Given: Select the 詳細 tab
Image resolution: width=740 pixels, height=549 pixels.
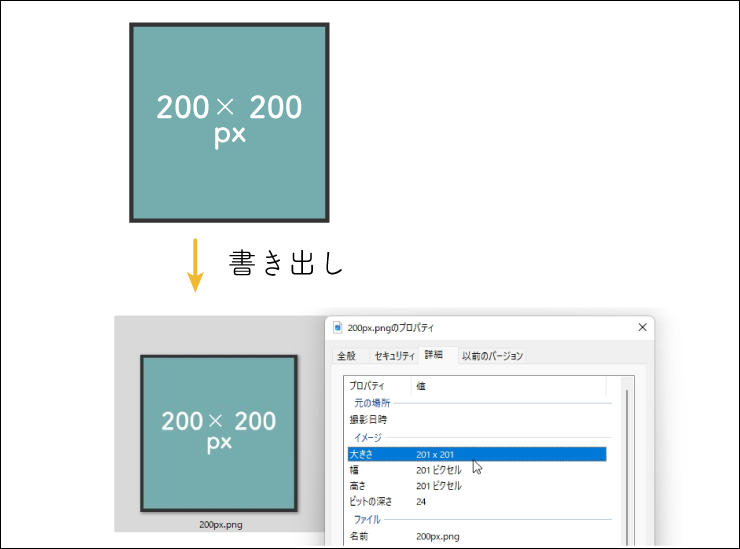Looking at the screenshot, I should tap(434, 355).
